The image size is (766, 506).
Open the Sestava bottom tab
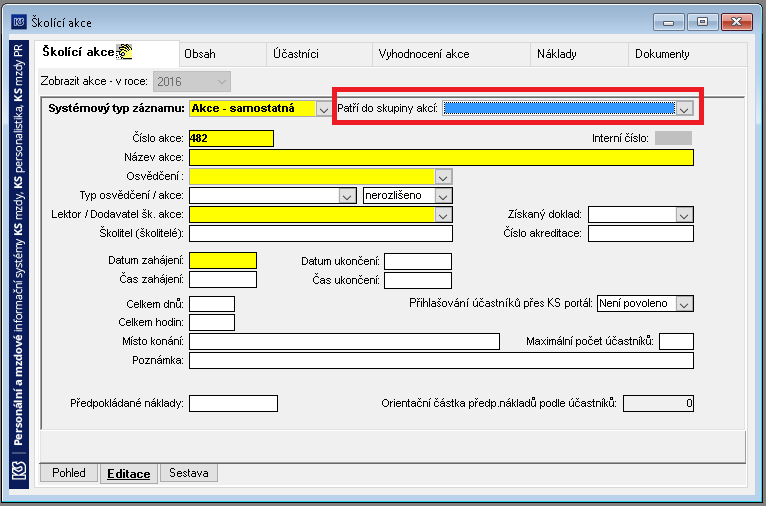(189, 473)
